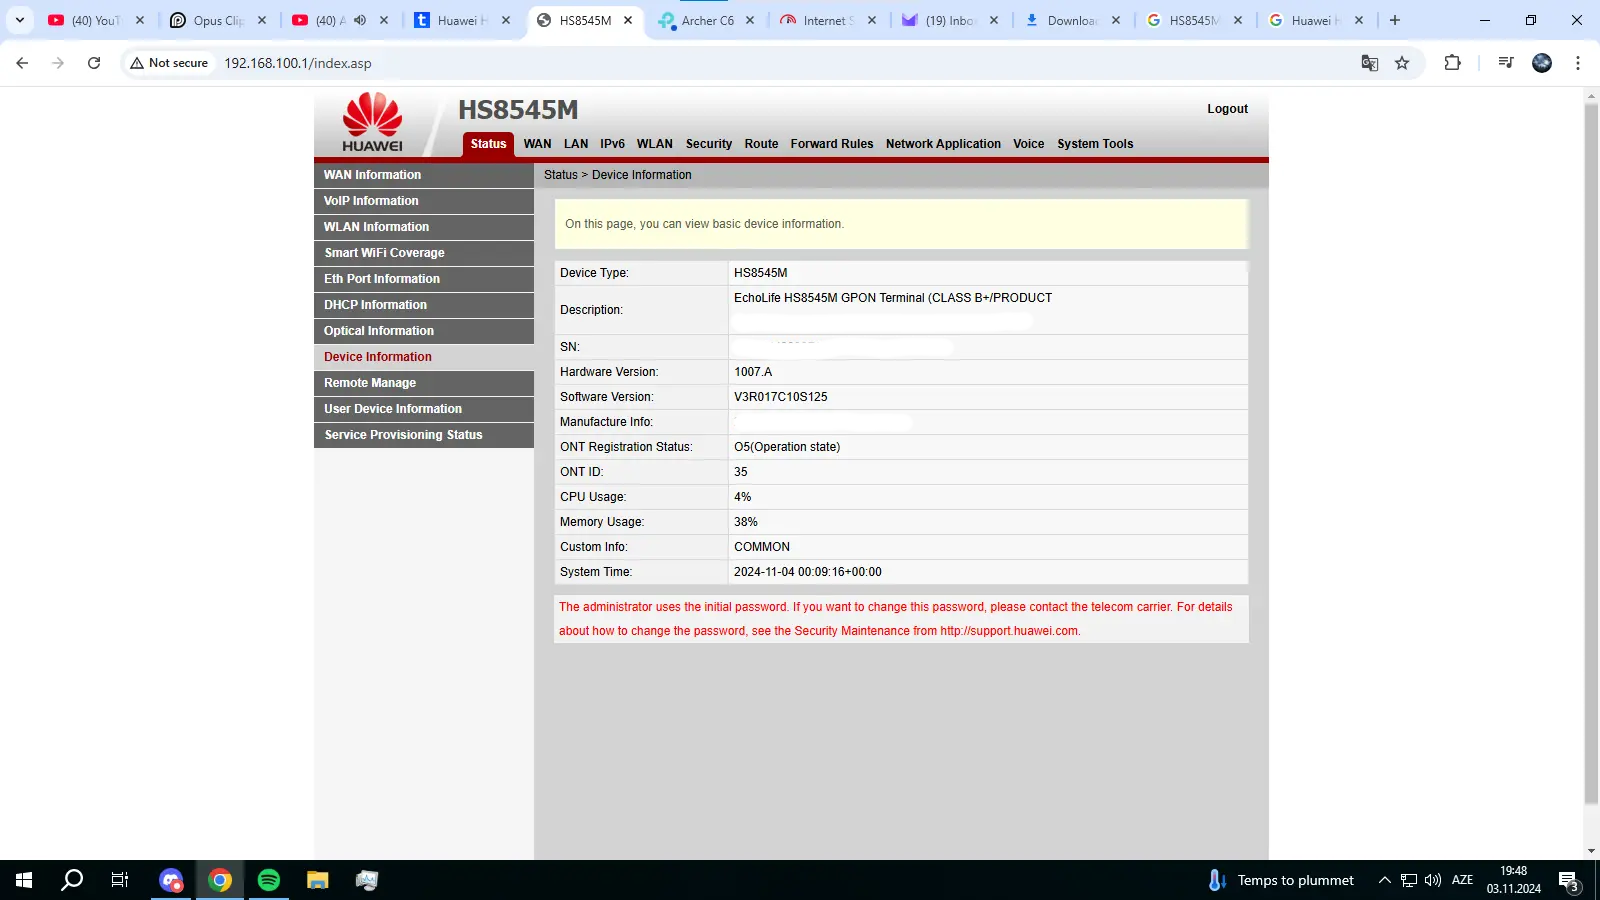Open the Chrome profile avatar
Screen dimensions: 1600x900
(1542, 63)
